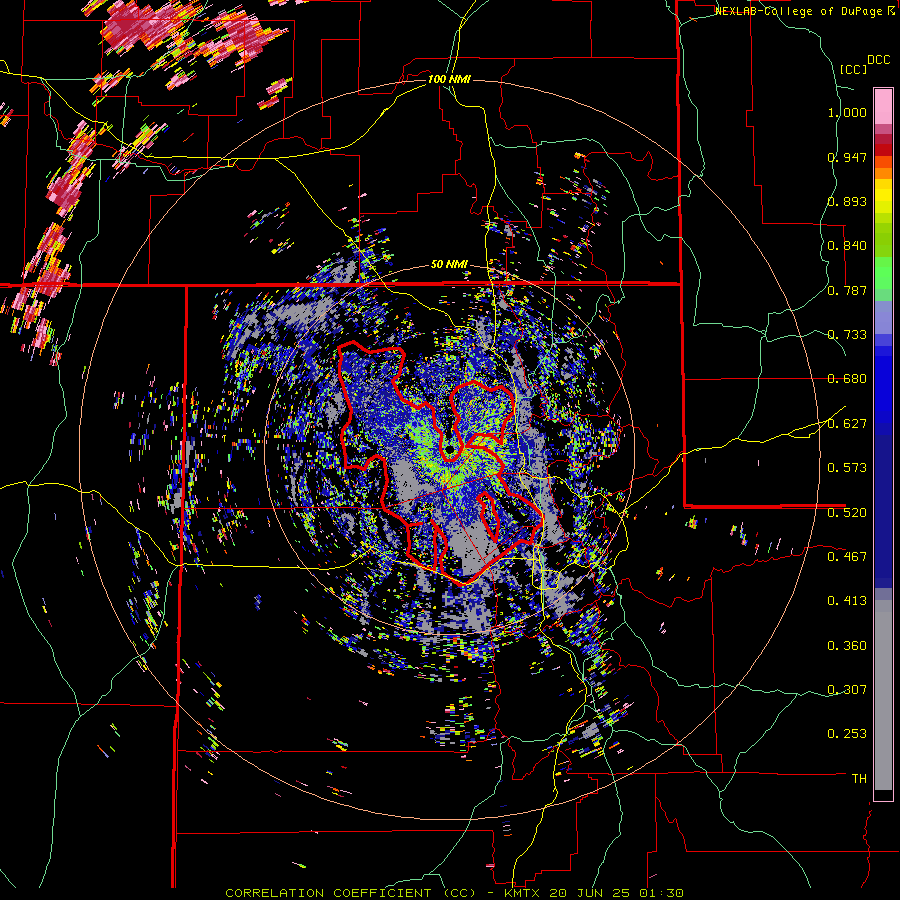Click the KMTX radar station identifier
Image resolution: width=900 pixels, height=900 pixels.
point(523,893)
